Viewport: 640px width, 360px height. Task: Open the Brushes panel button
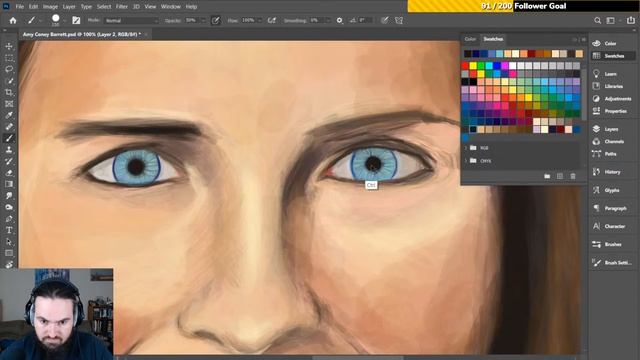[613, 244]
